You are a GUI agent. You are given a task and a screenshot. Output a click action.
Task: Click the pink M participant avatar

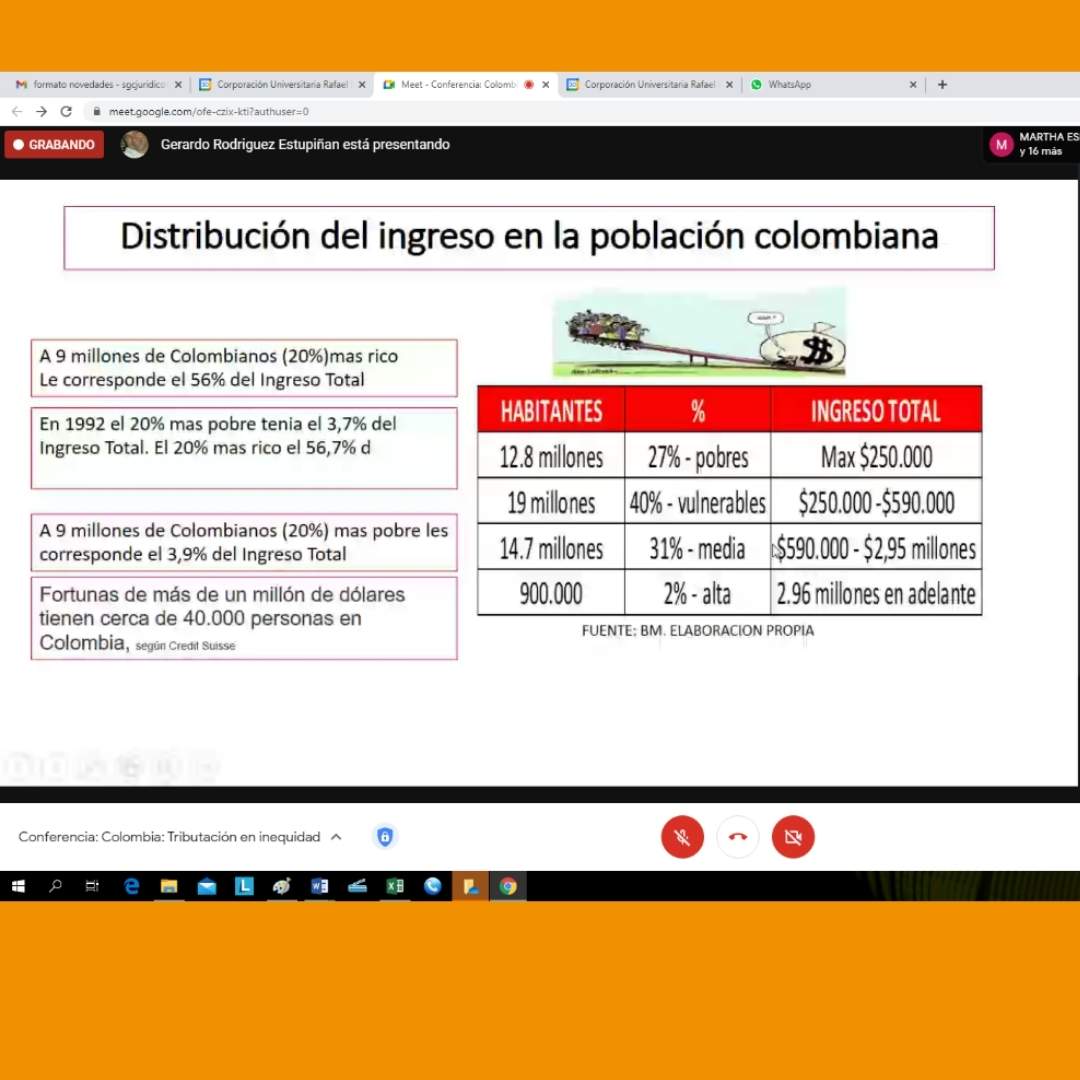tap(1001, 145)
